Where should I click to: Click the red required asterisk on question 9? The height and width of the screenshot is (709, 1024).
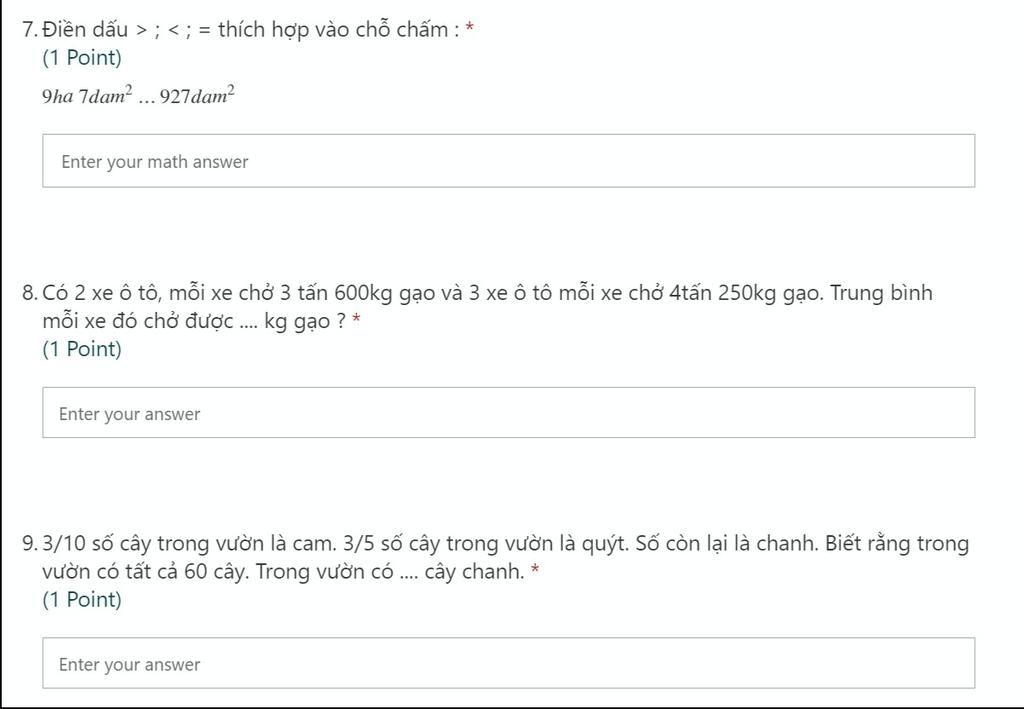pos(536,572)
